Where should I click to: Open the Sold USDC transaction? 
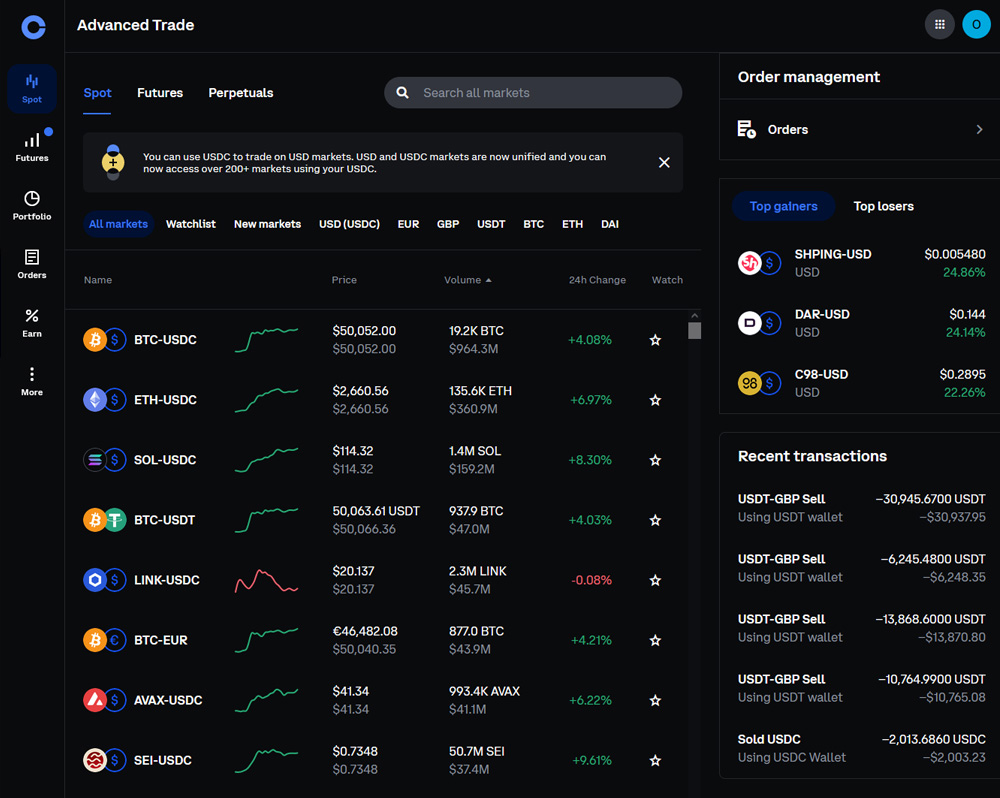[861, 748]
